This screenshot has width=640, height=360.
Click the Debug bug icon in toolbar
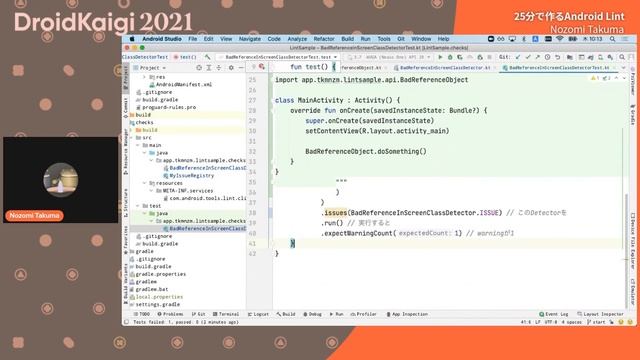pos(450,57)
